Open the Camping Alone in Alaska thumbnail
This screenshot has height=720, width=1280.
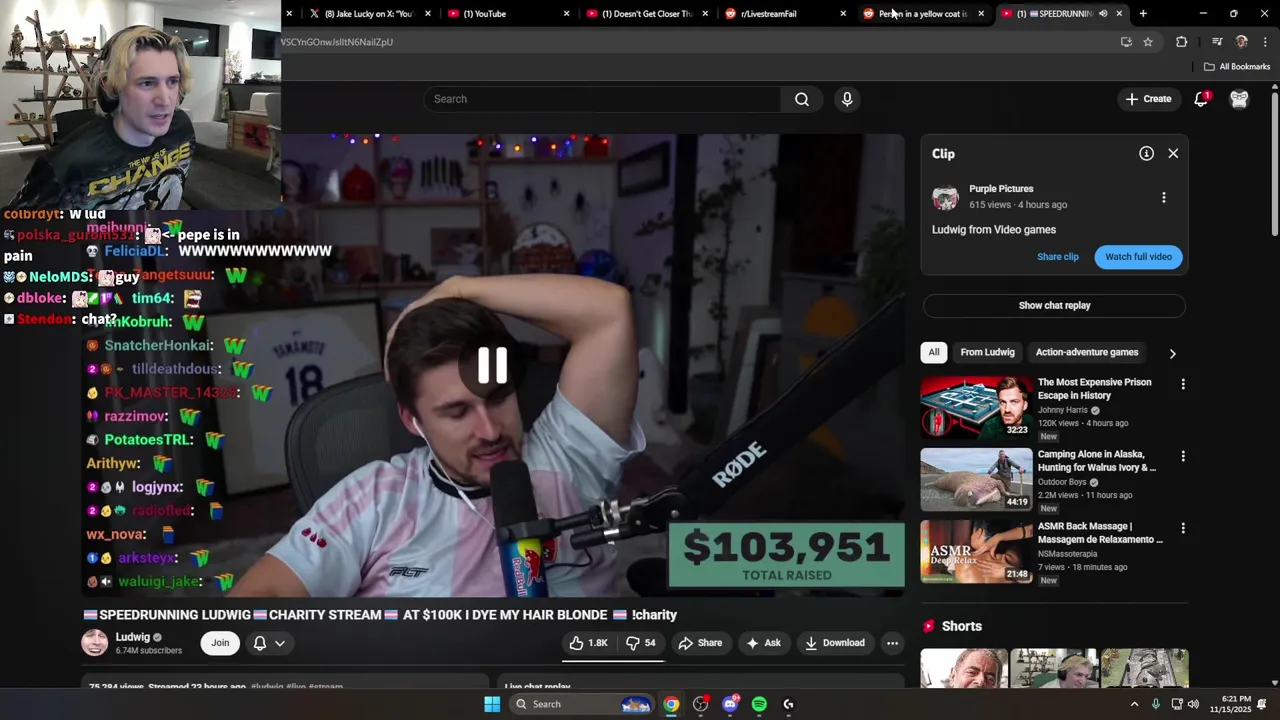pyautogui.click(x=976, y=479)
